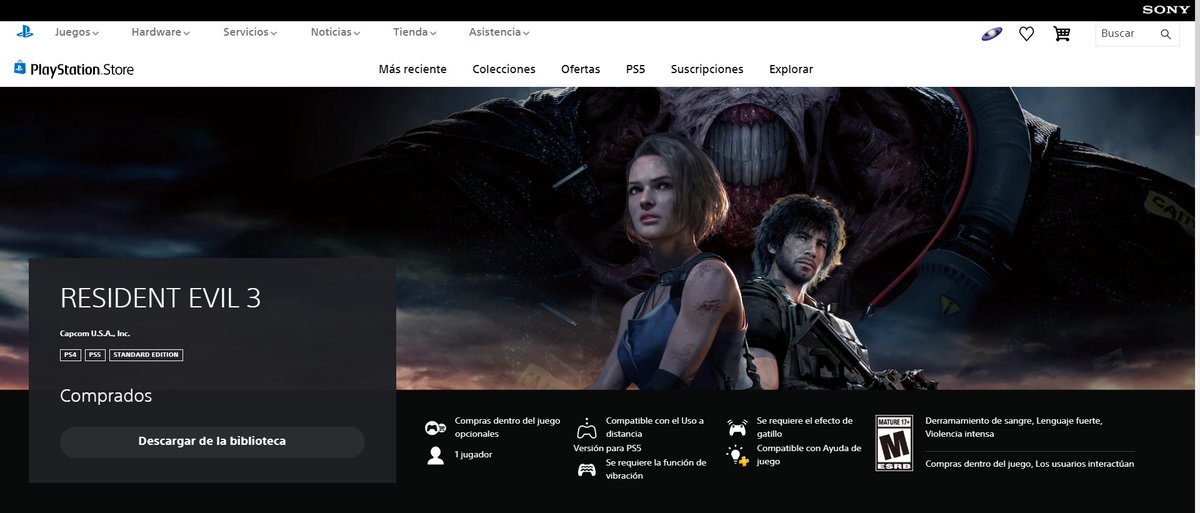Click the 'Versión para PS5' label

pyautogui.click(x=608, y=448)
